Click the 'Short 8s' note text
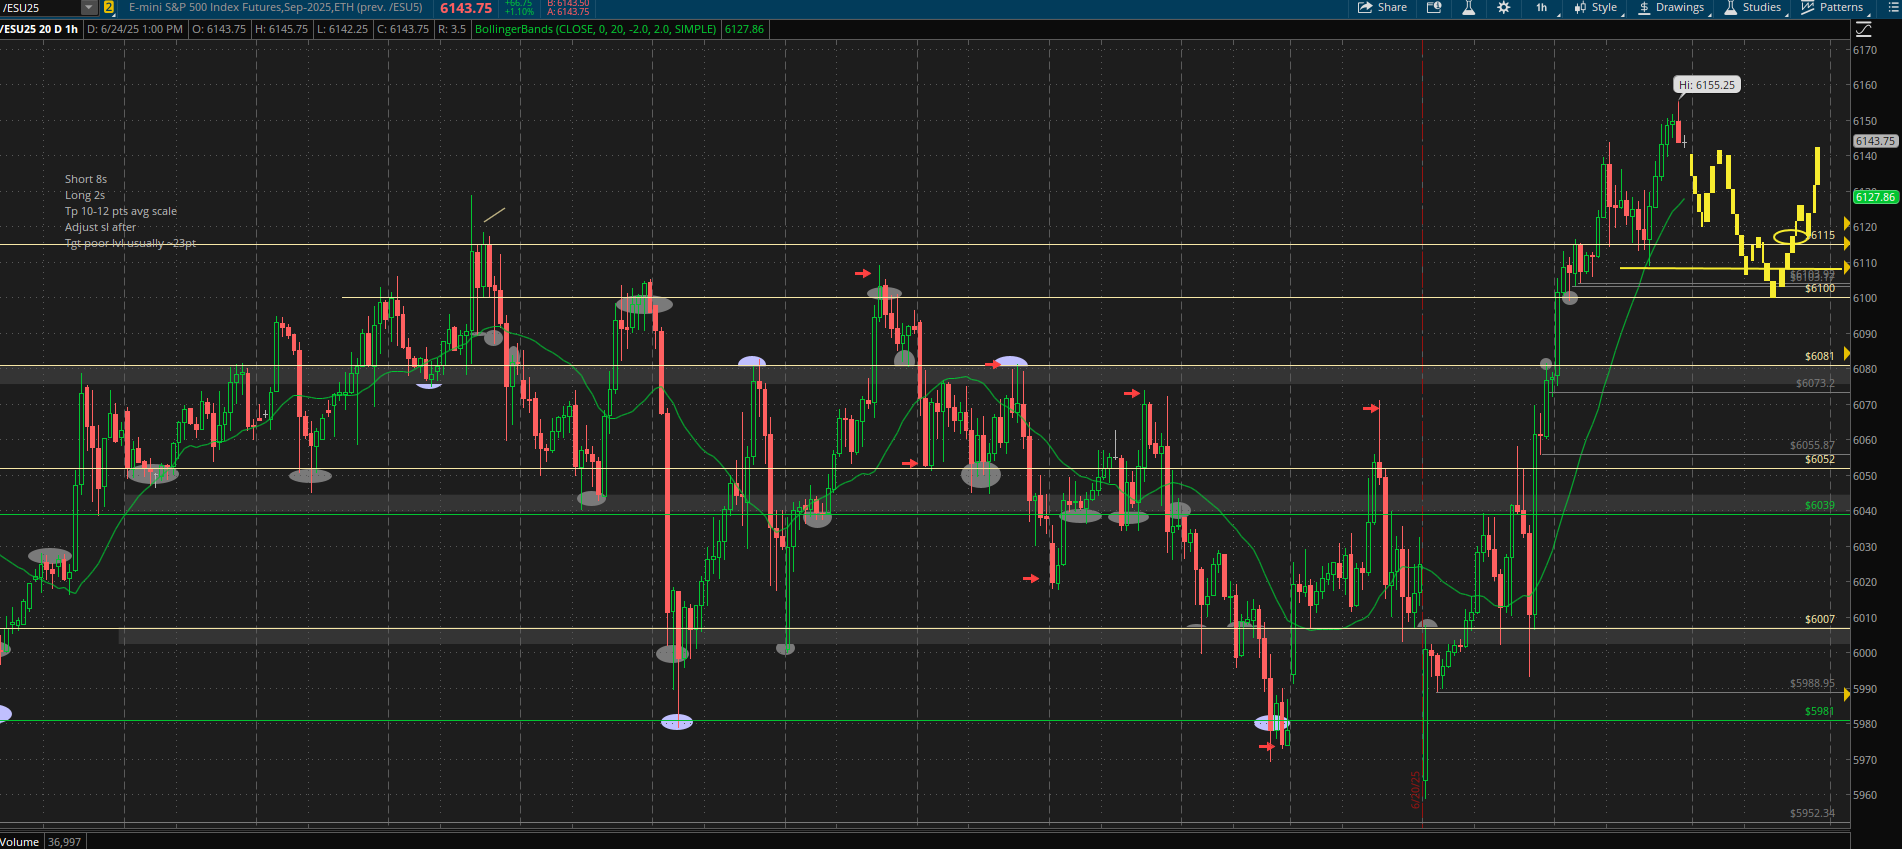The image size is (1902, 849). [86, 179]
